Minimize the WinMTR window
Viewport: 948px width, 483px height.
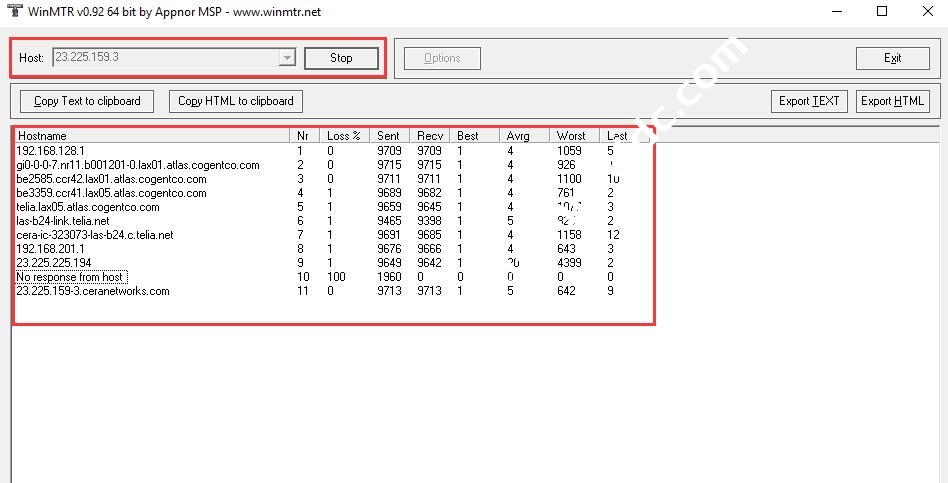coord(835,12)
